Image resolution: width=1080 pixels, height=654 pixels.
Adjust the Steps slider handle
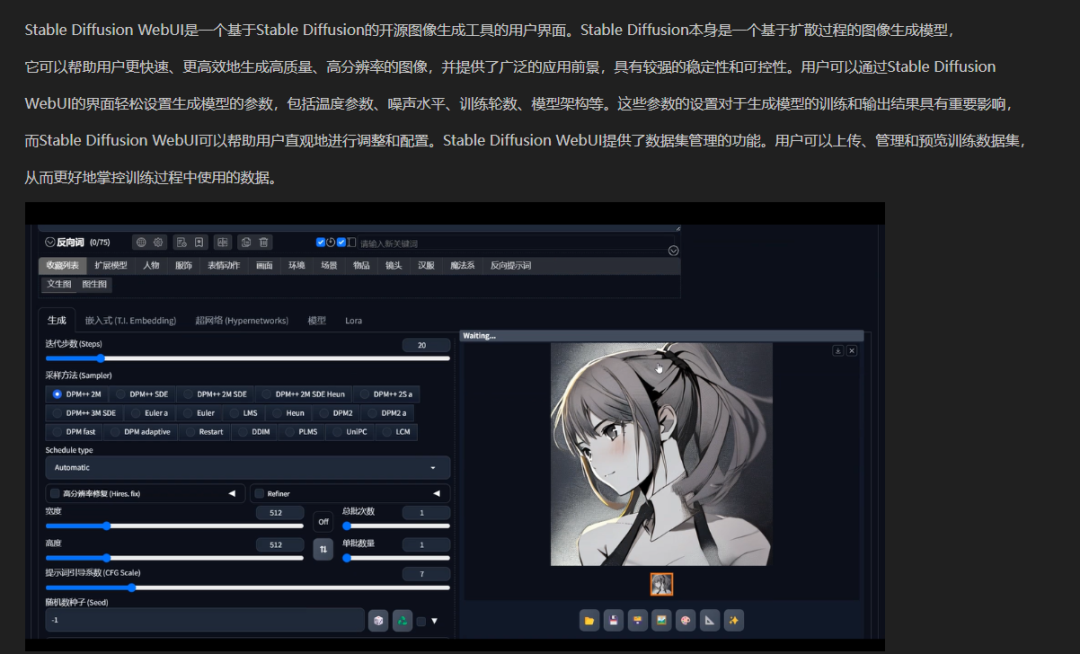(101, 359)
